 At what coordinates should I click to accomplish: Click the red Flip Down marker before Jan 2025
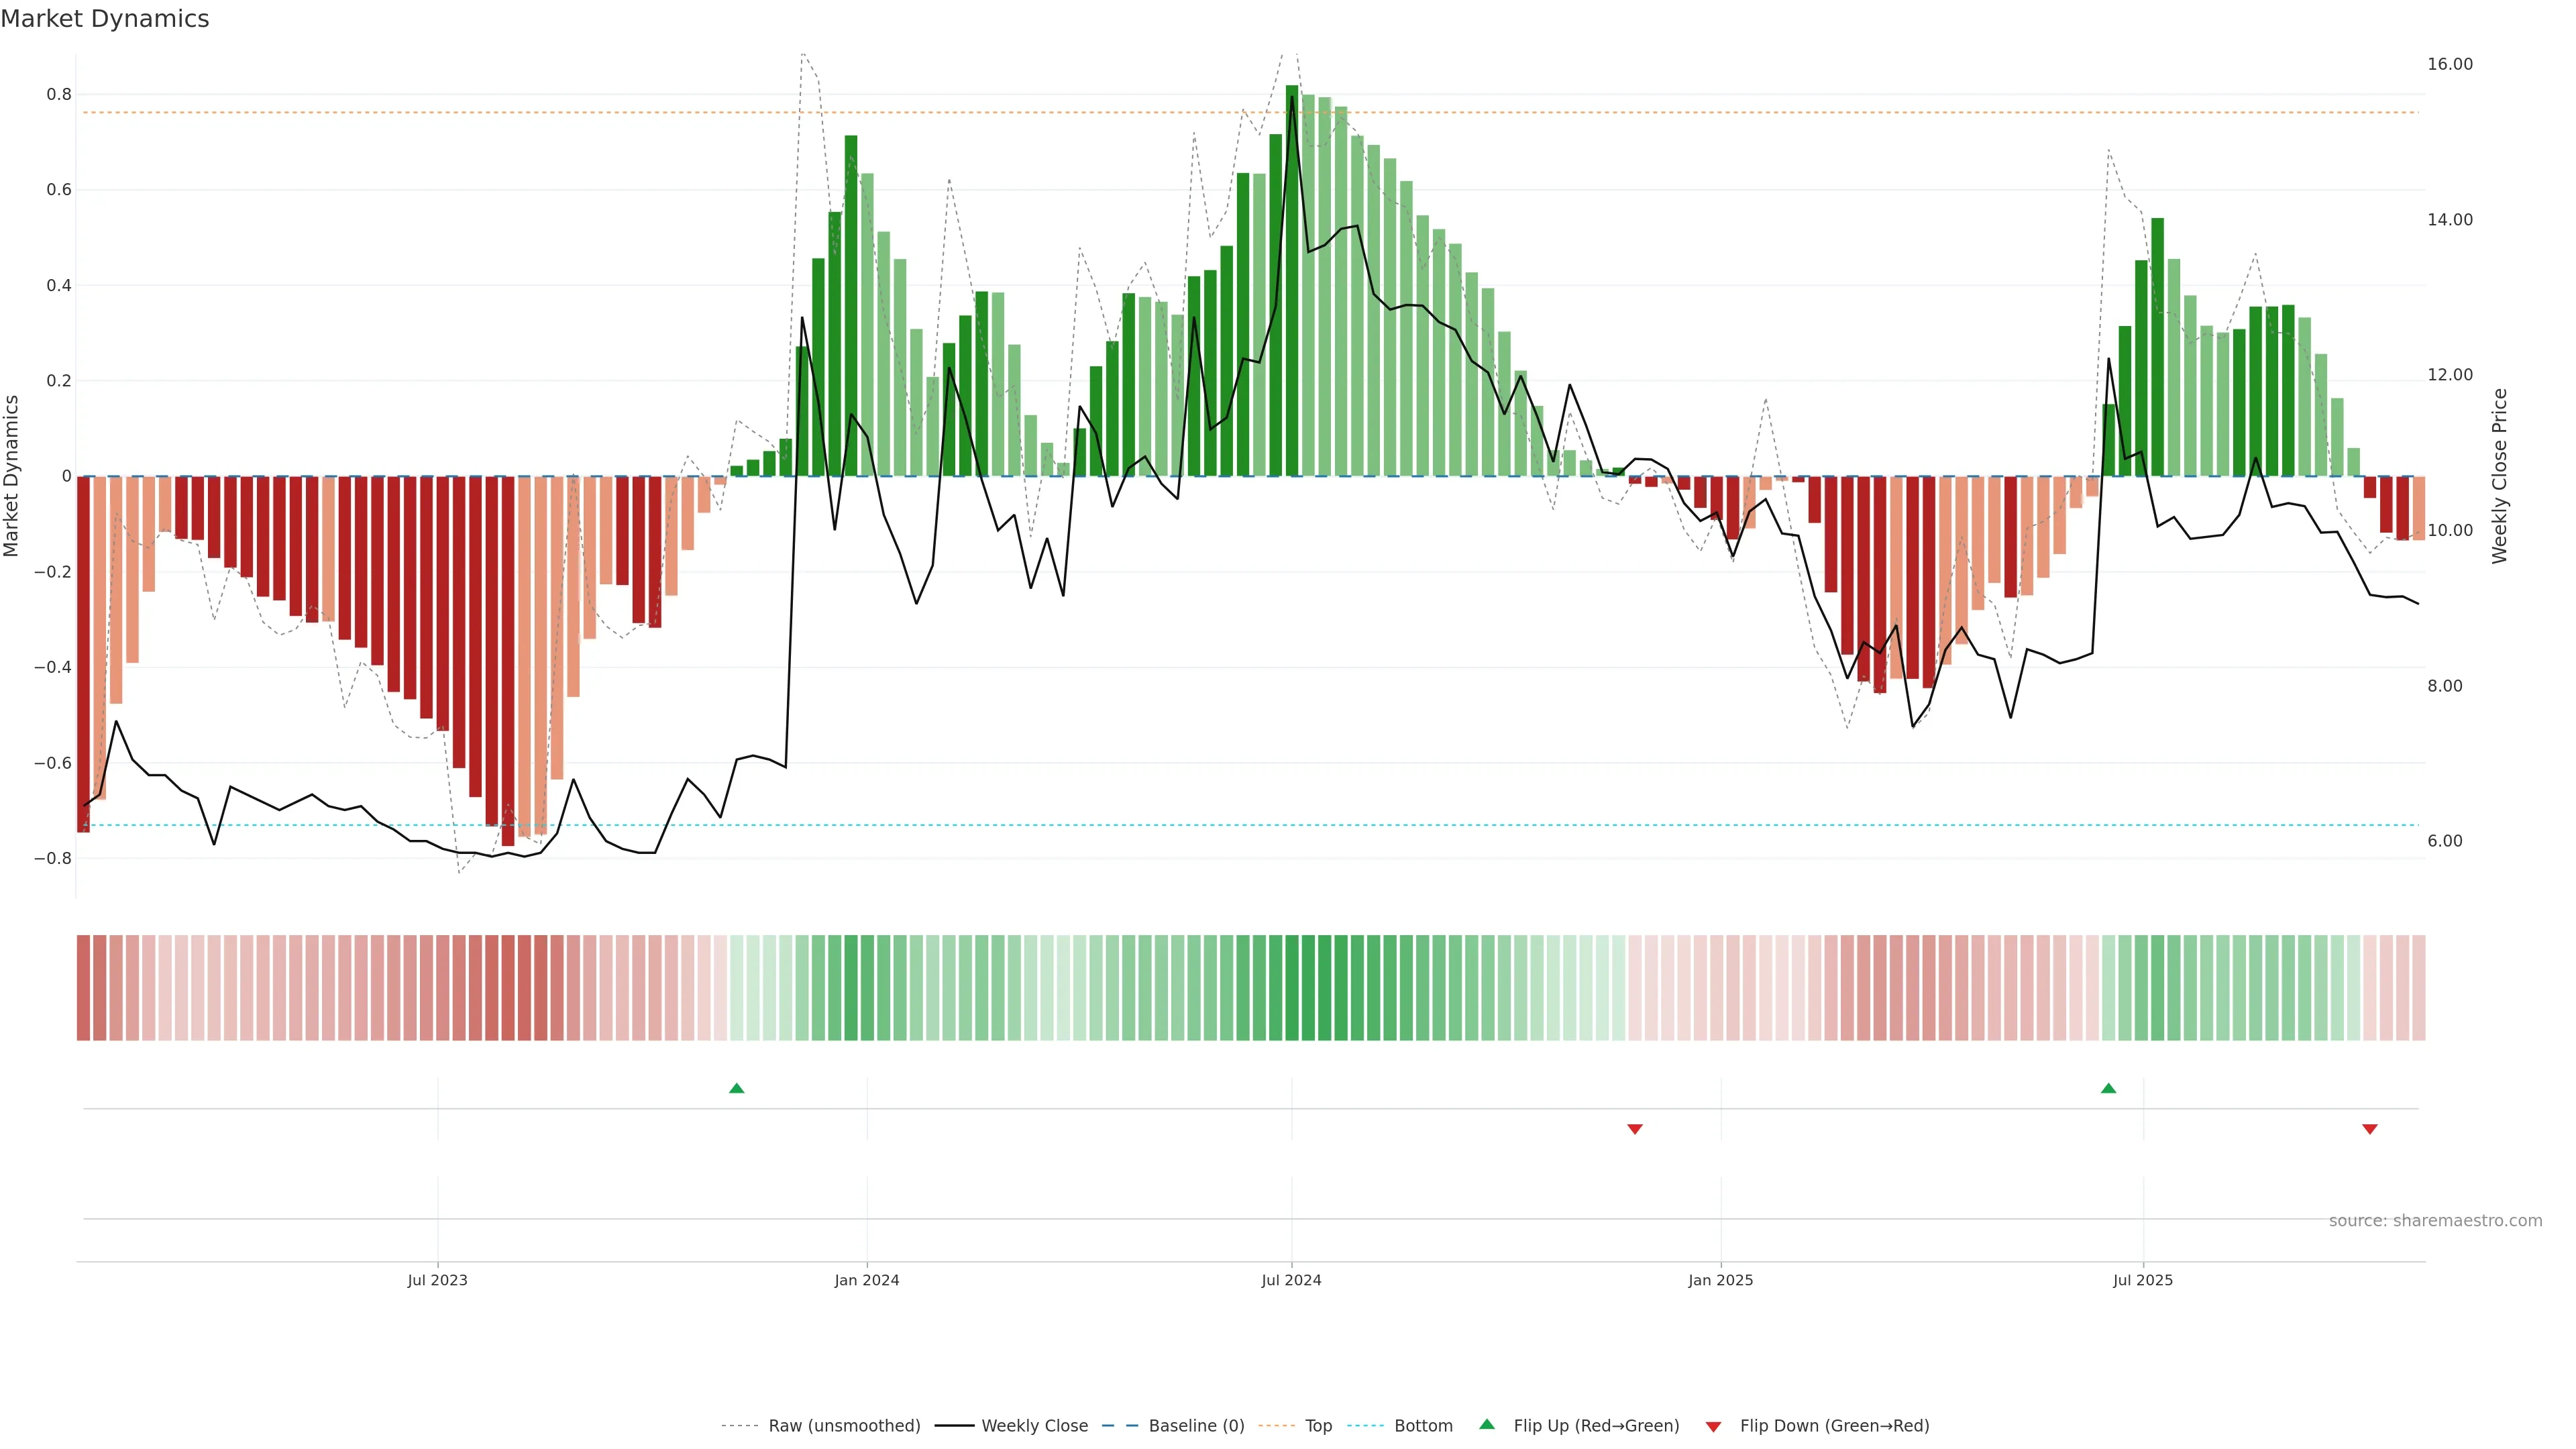coord(1635,1129)
